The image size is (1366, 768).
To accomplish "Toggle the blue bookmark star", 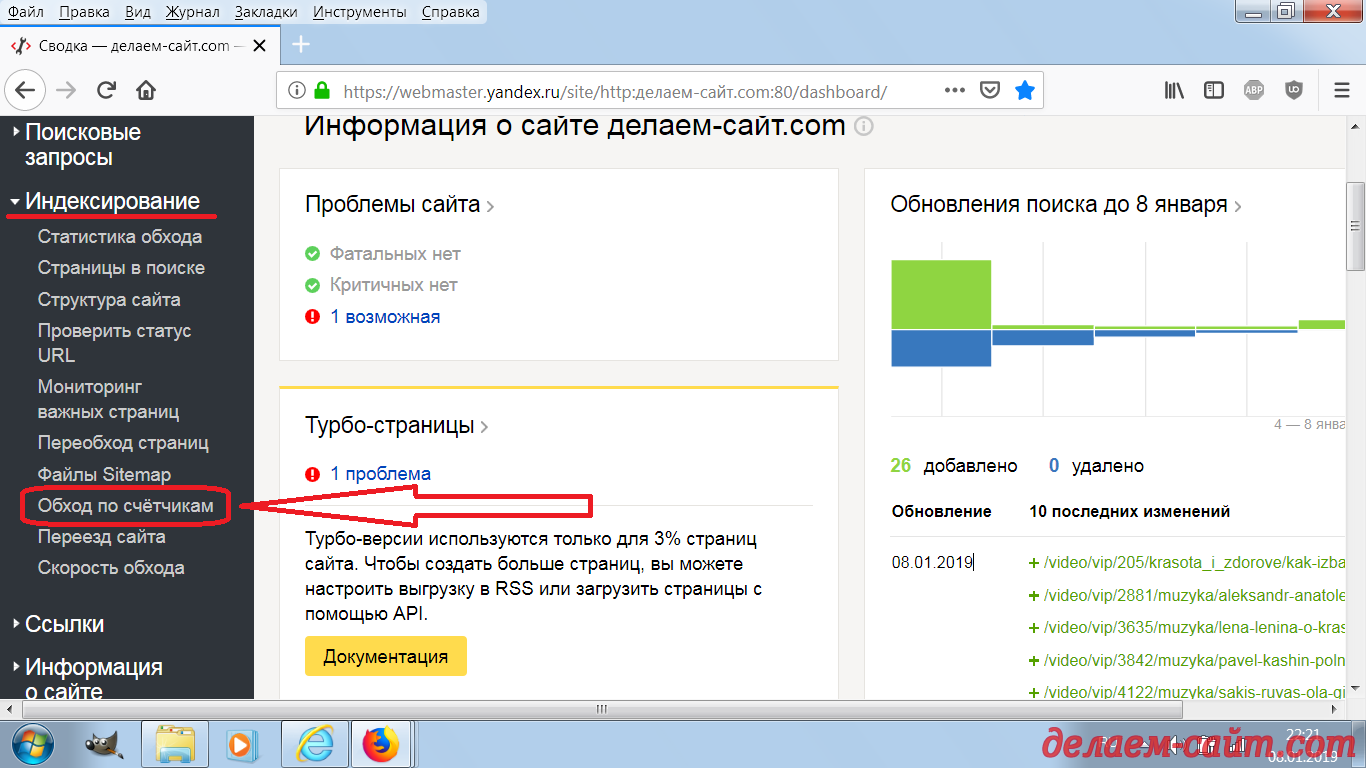I will click(x=1024, y=90).
